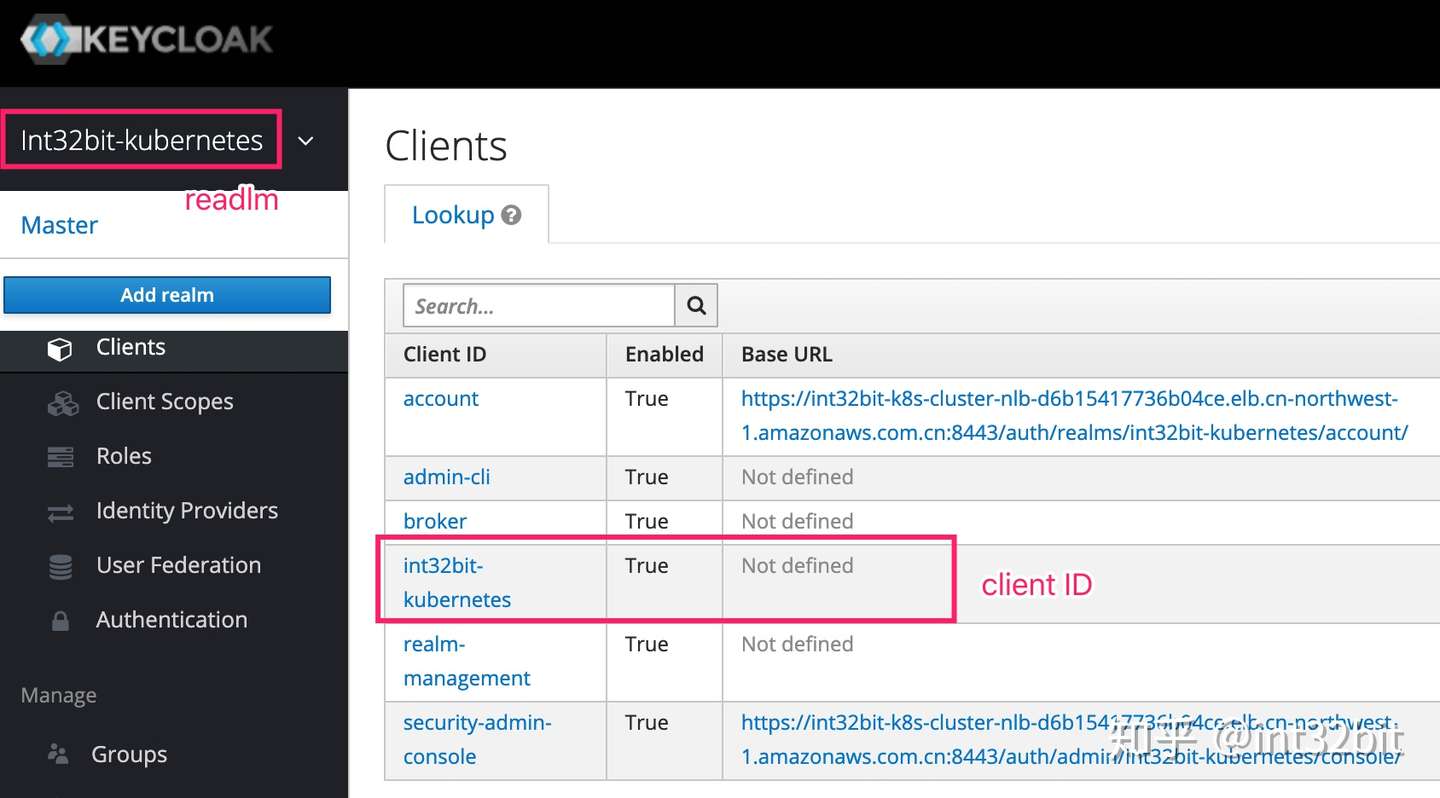Click the Lookup help question-mark icon
The height and width of the screenshot is (798, 1440).
click(x=511, y=215)
